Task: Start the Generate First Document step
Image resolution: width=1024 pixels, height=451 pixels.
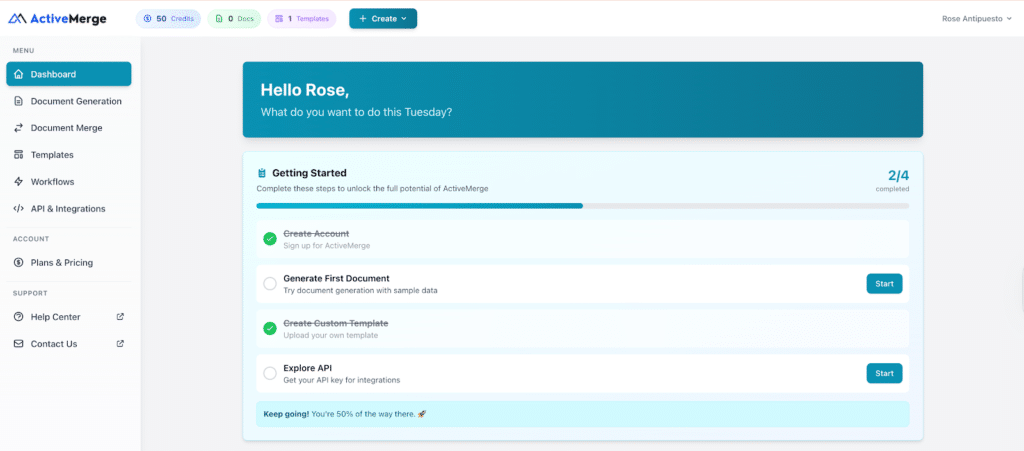Action: point(884,284)
